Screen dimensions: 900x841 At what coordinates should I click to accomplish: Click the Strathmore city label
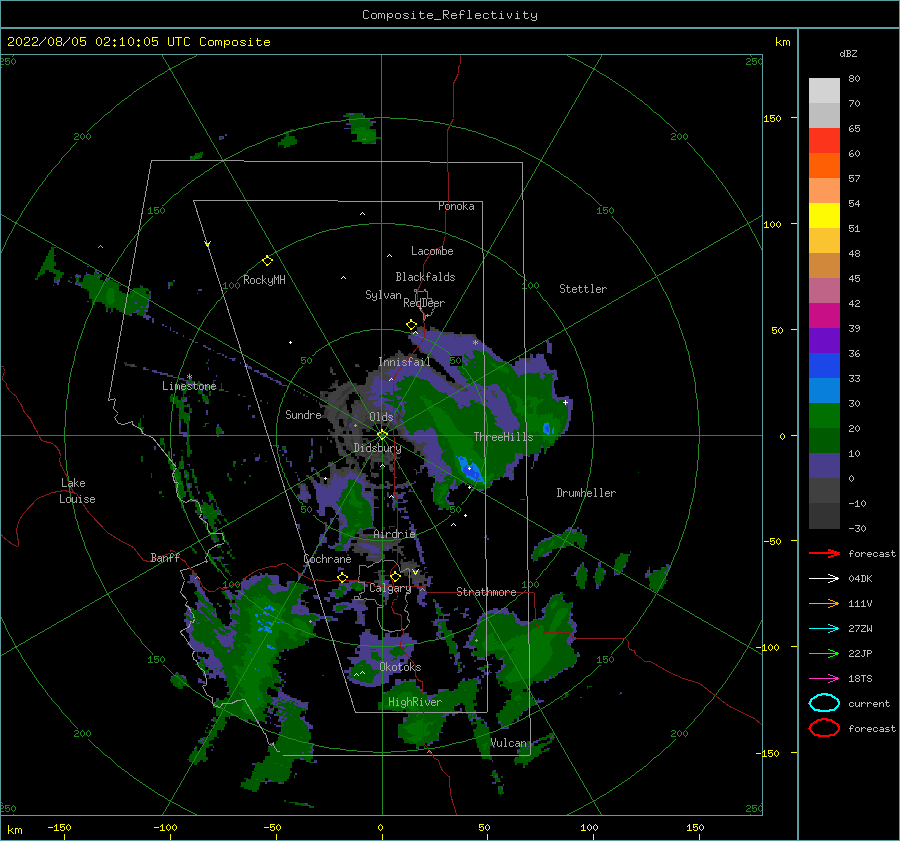(x=486, y=592)
